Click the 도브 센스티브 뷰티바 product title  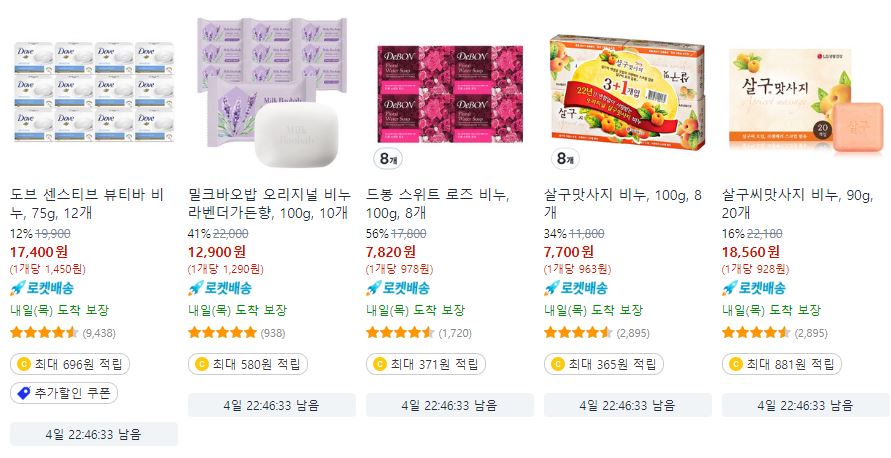coord(87,204)
